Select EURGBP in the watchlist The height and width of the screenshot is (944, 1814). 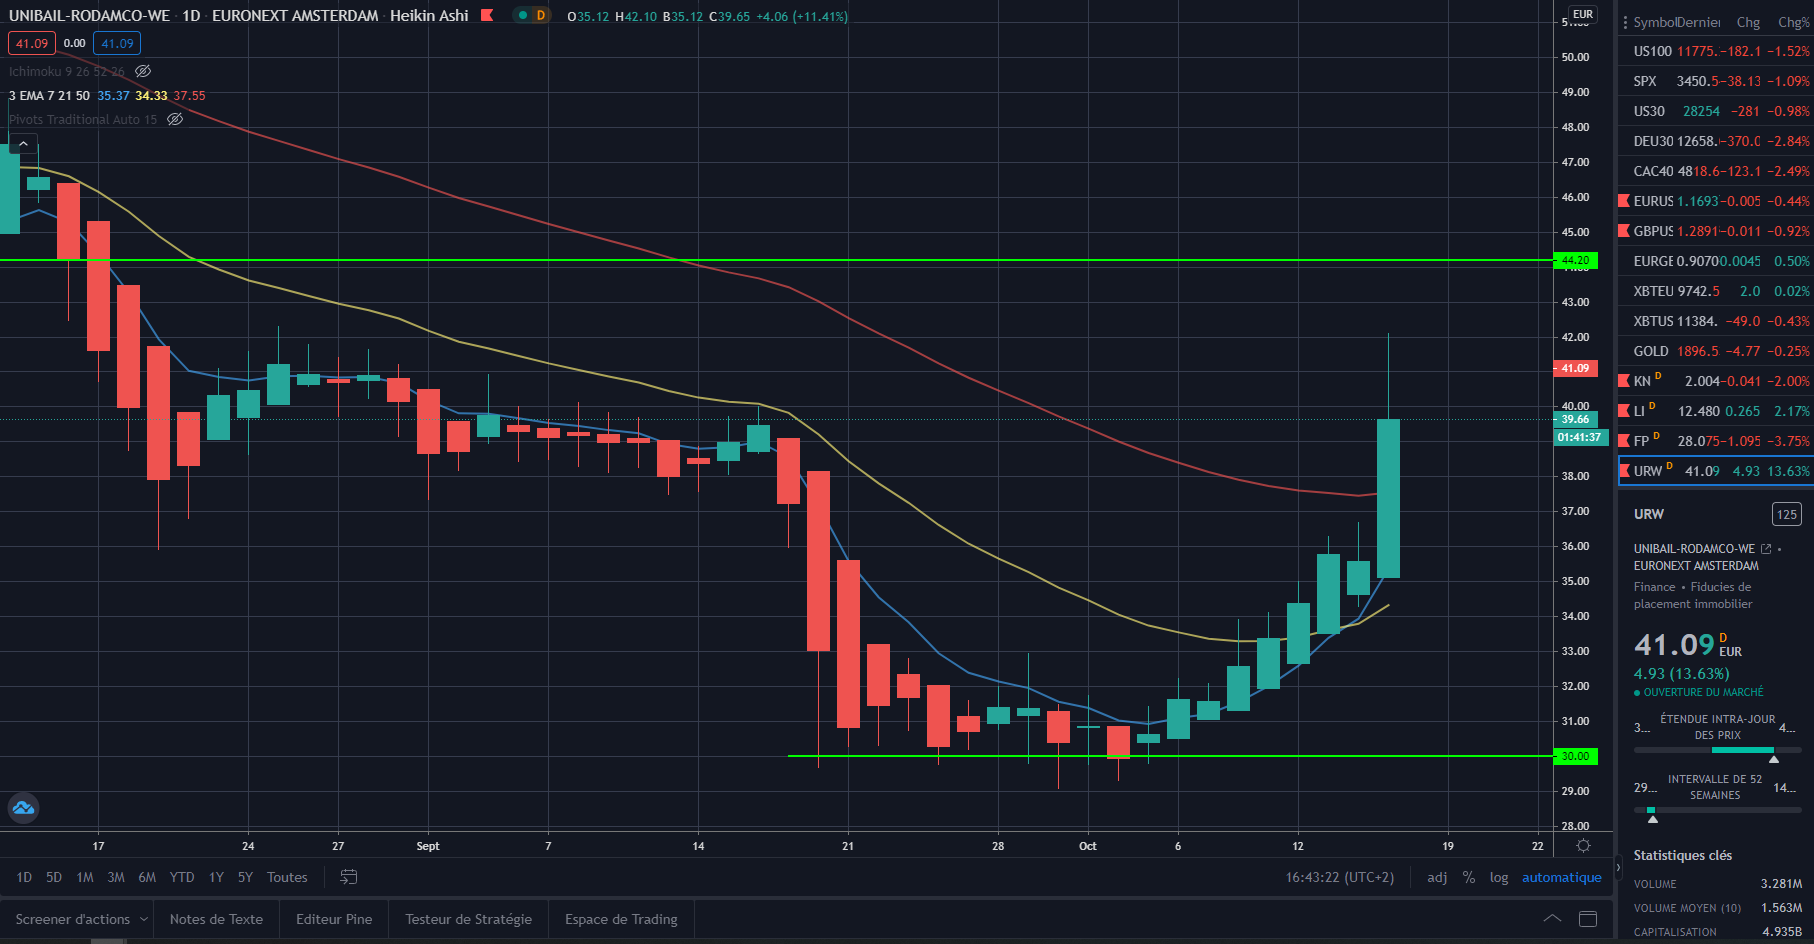pos(1716,261)
